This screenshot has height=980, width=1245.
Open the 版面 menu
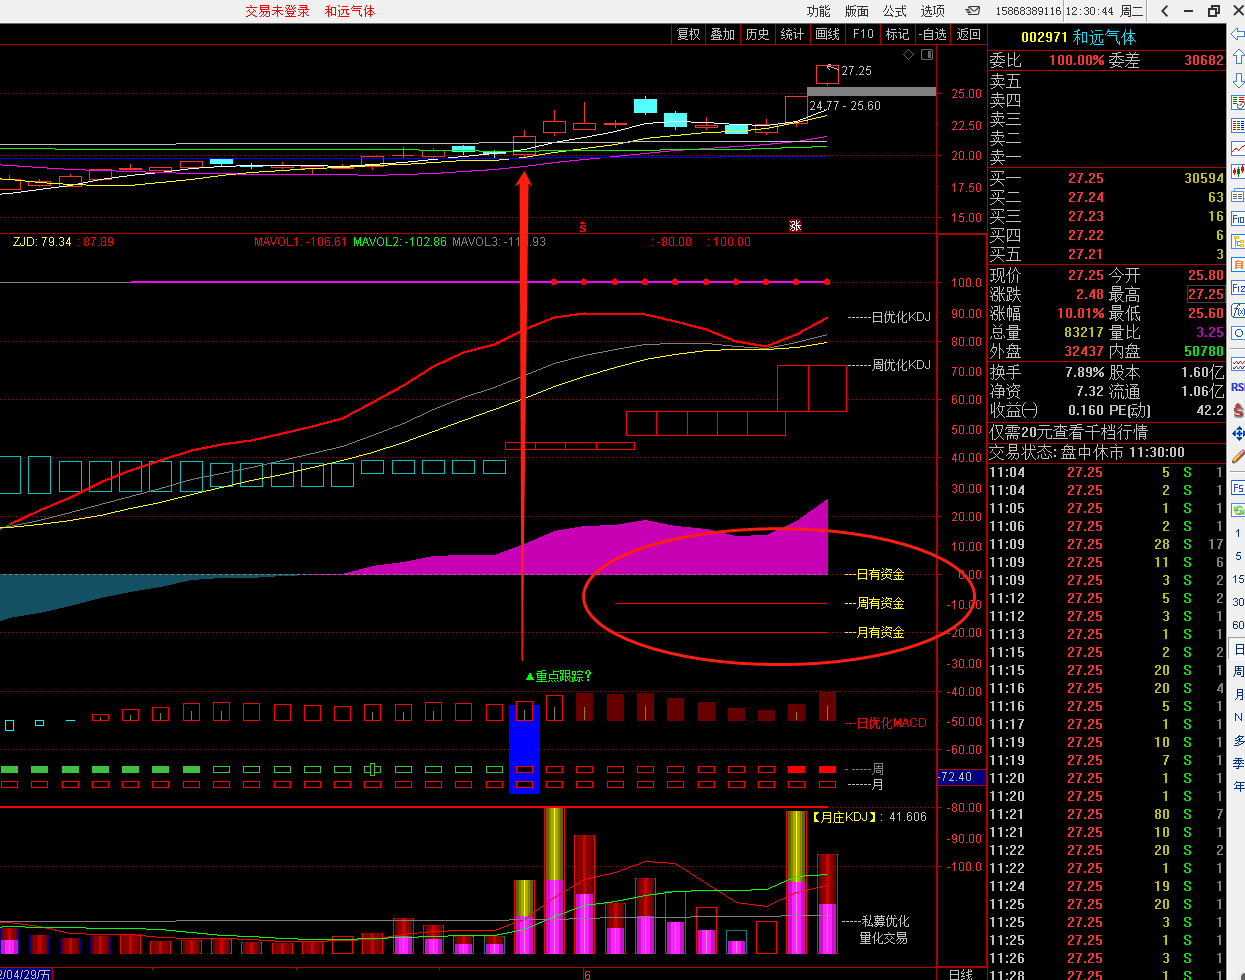pos(857,11)
